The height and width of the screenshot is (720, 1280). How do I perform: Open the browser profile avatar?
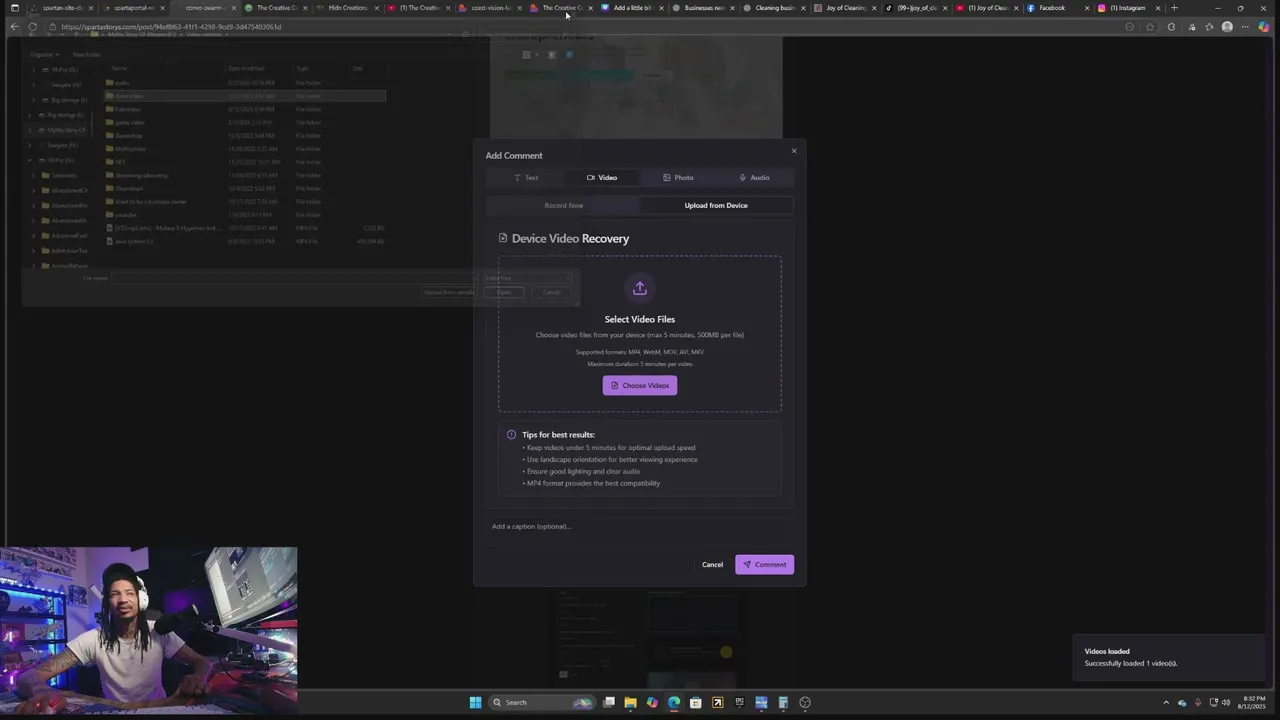[x=1227, y=27]
